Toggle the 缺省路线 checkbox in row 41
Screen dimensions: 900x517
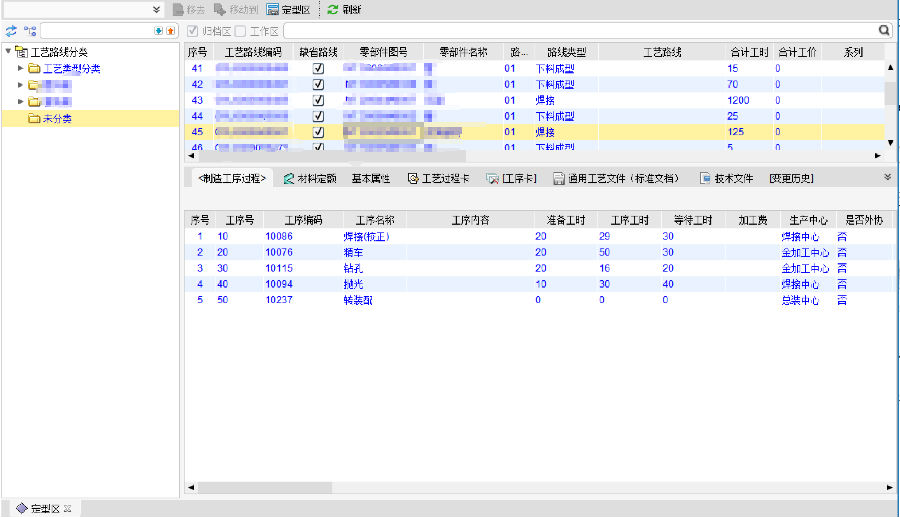(x=318, y=69)
